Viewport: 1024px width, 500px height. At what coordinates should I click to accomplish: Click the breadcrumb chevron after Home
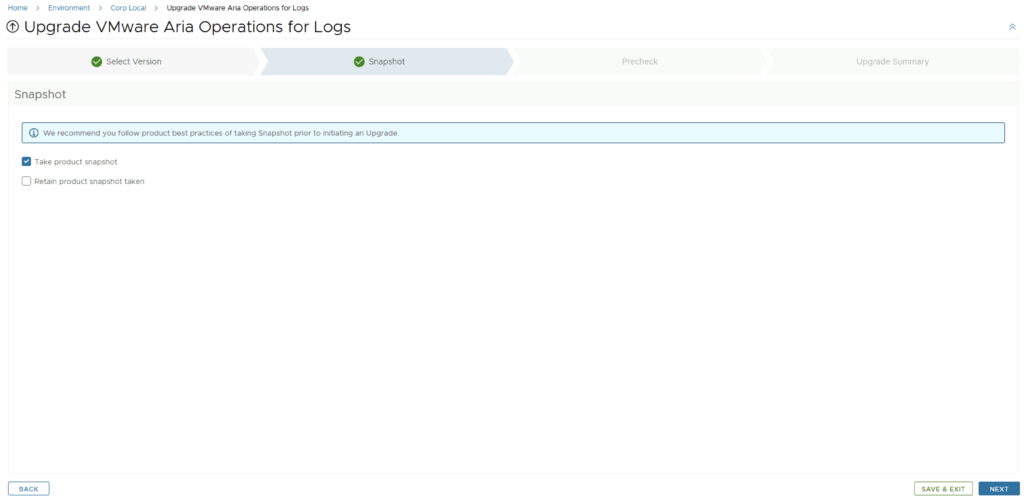[38, 8]
